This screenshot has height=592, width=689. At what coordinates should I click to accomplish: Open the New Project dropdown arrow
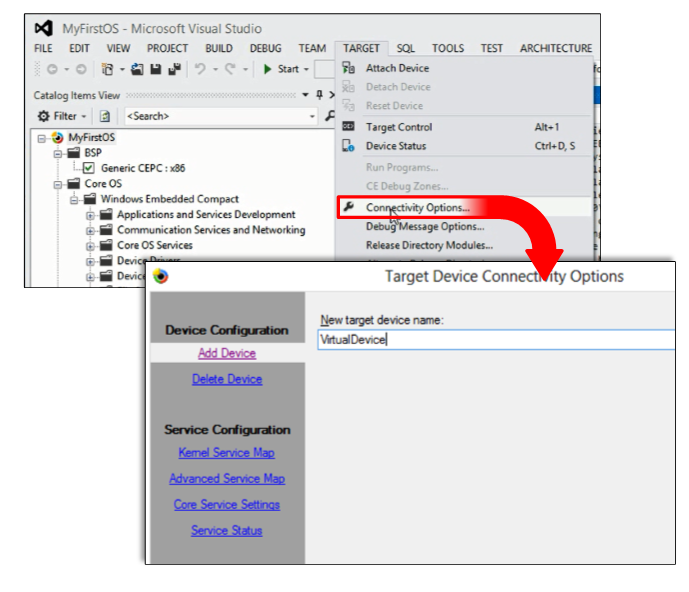122,69
